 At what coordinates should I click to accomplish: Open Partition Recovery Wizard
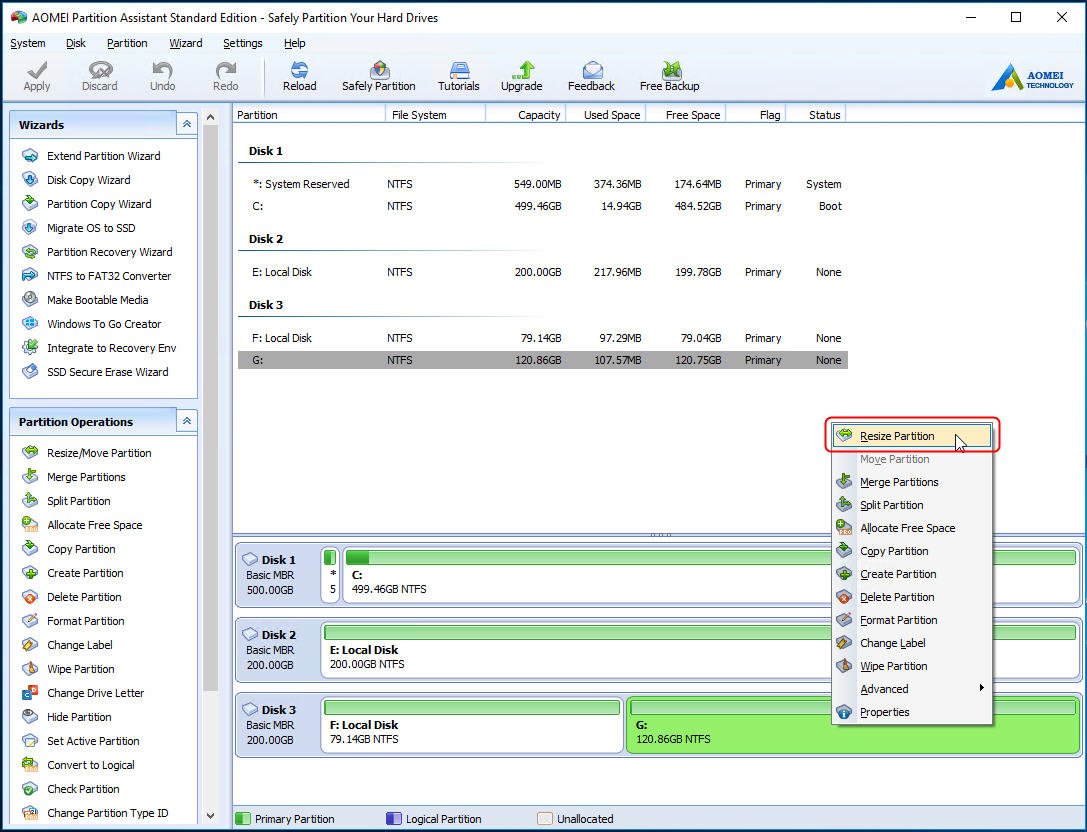point(110,252)
